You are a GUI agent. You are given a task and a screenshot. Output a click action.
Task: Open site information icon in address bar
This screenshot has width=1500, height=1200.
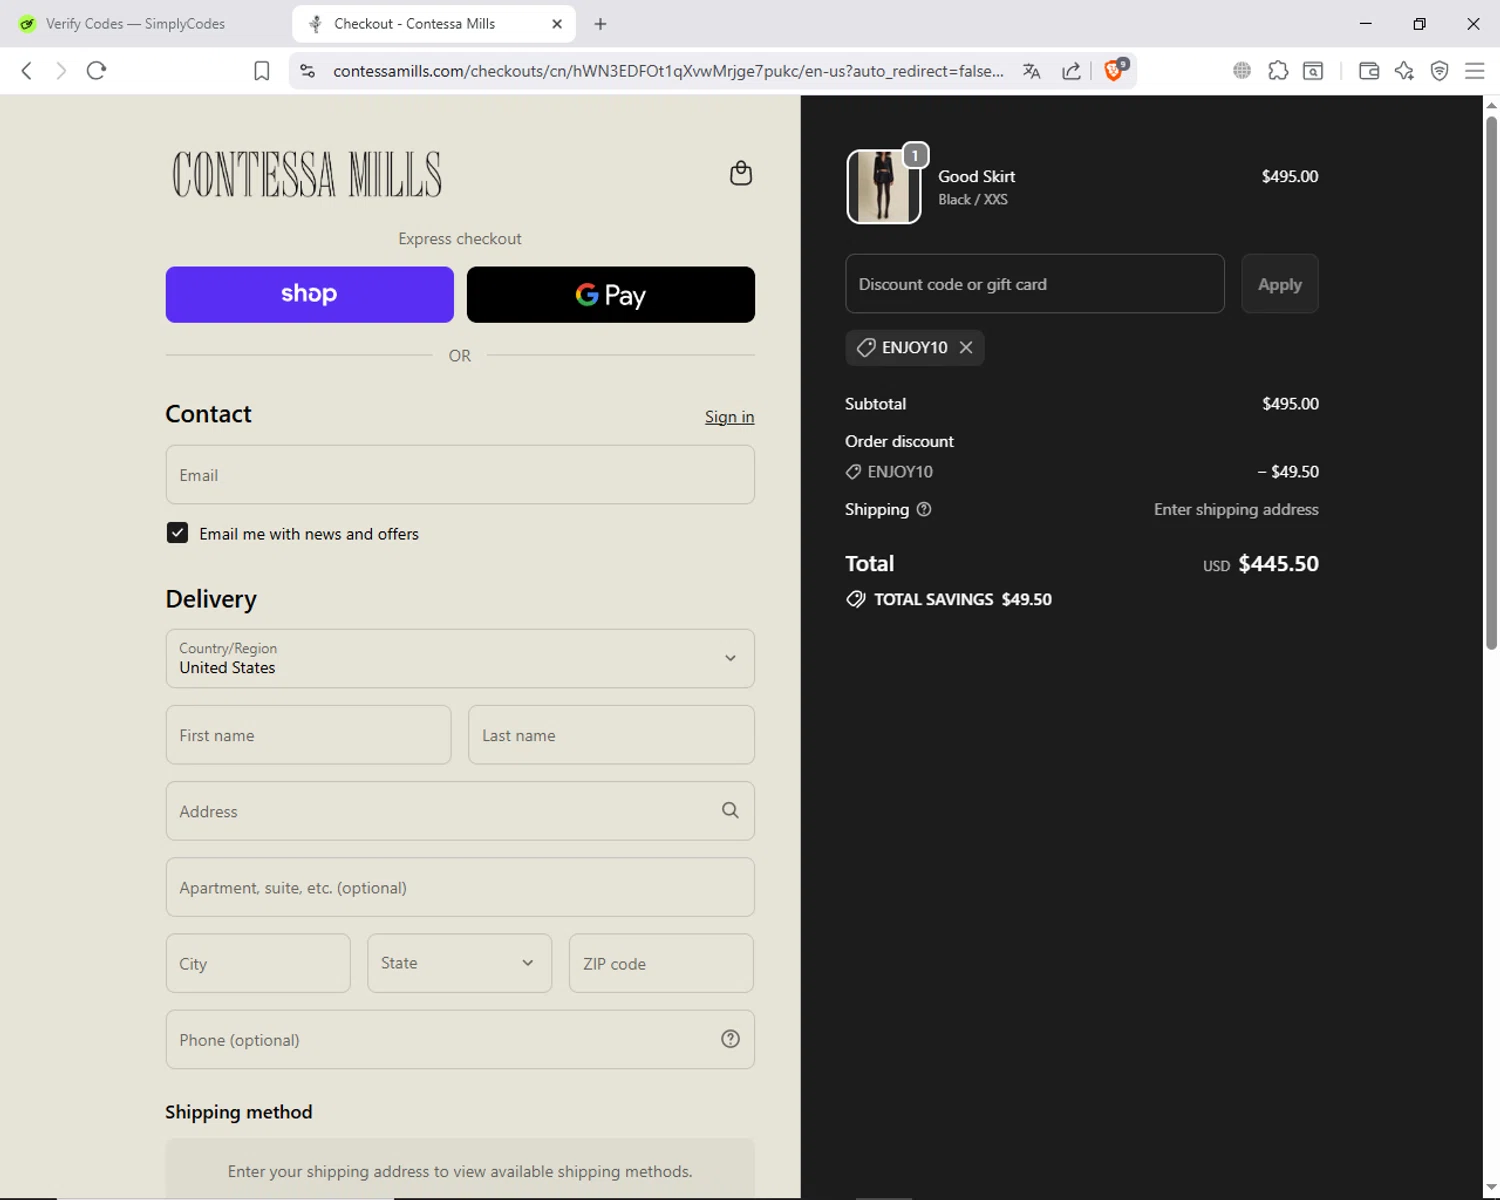pyautogui.click(x=308, y=70)
